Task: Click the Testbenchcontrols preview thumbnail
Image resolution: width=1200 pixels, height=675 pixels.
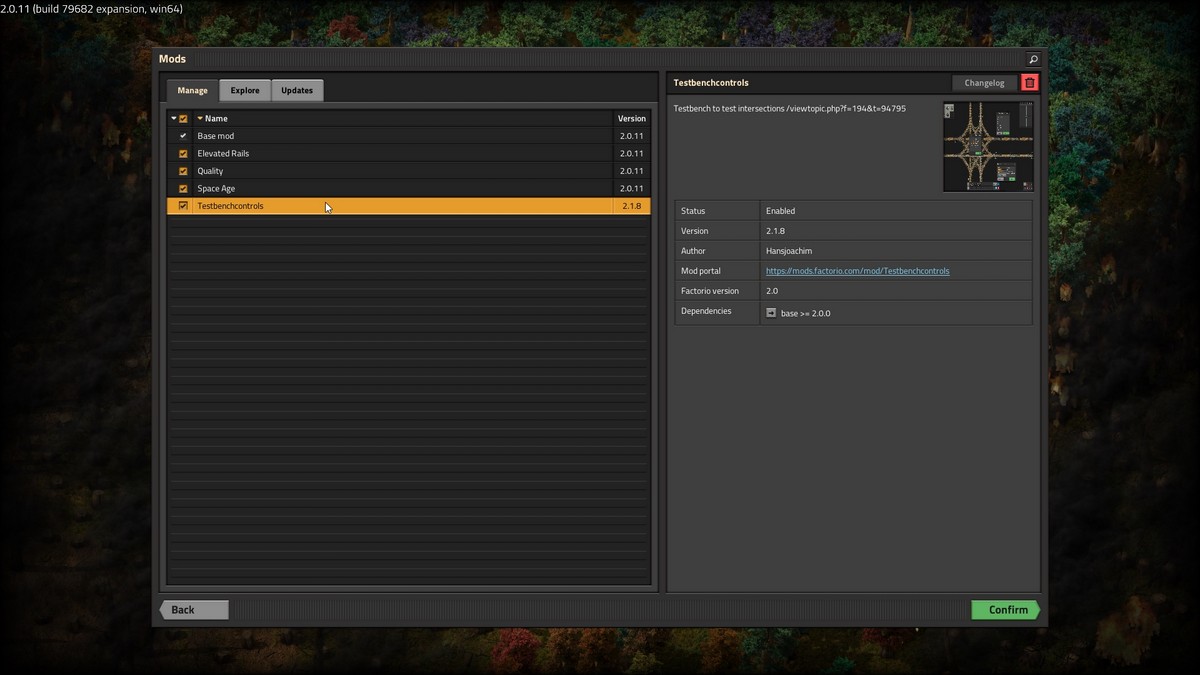Action: 988,146
